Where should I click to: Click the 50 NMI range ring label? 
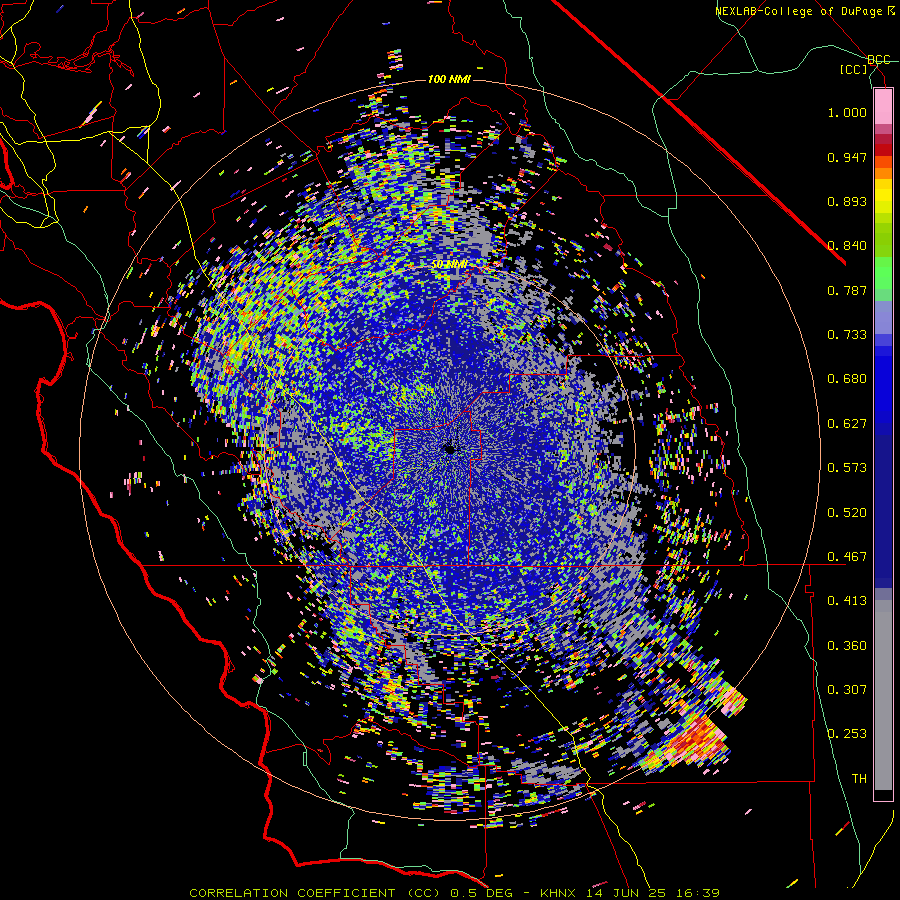coord(449,265)
